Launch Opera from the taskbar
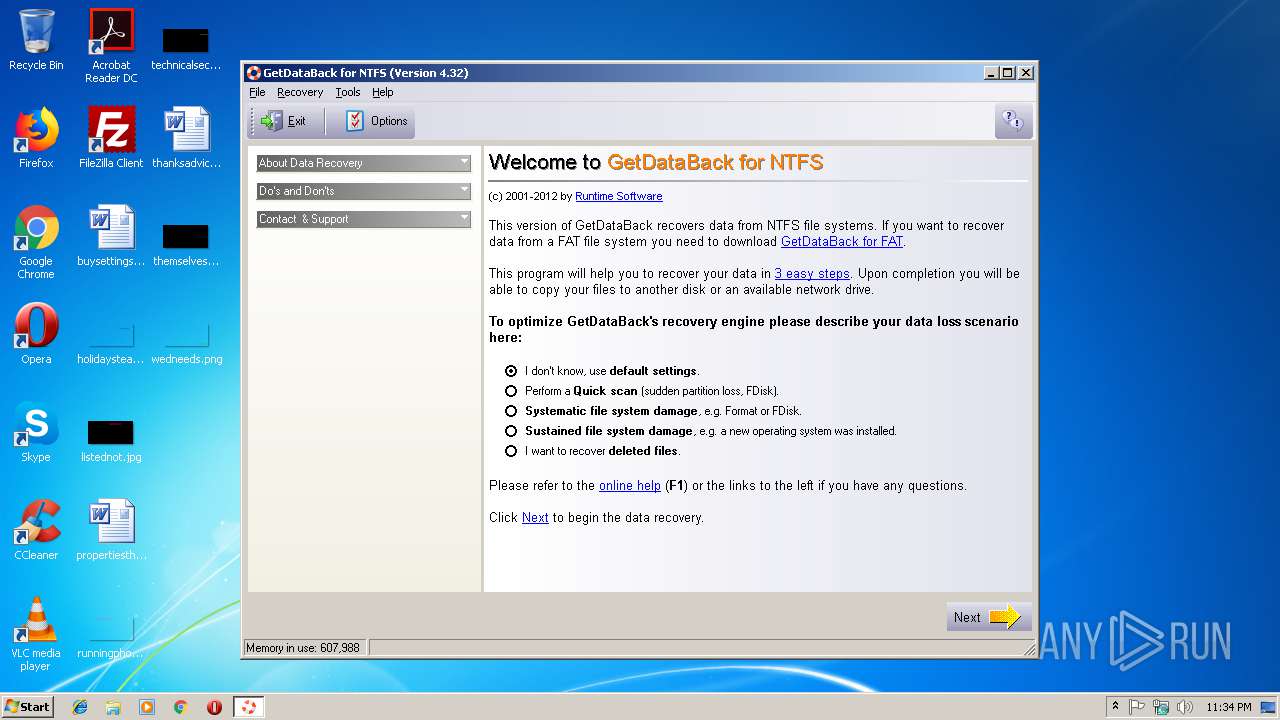 214,707
